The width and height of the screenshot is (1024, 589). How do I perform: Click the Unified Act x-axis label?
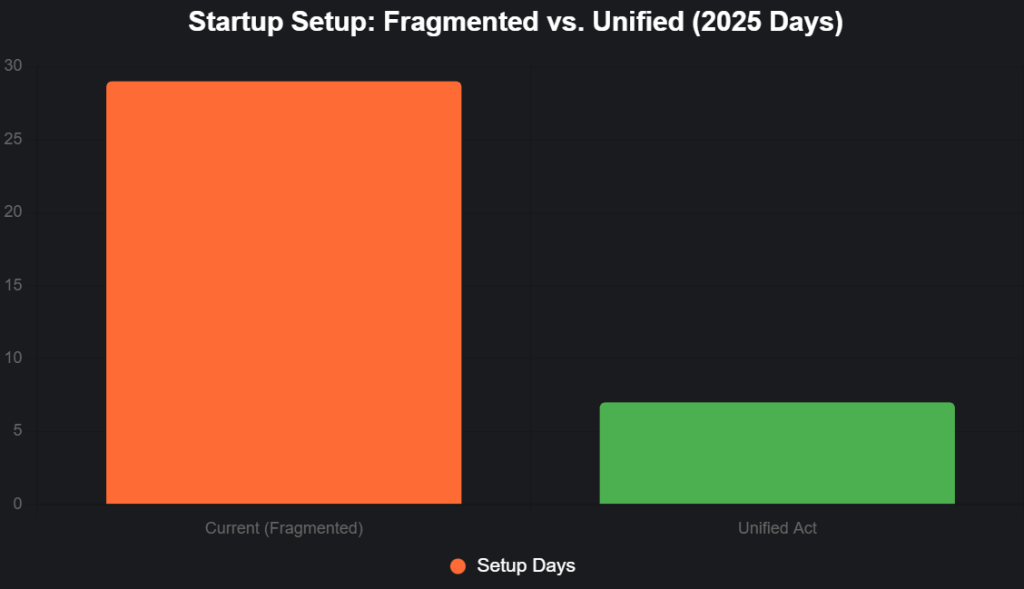(x=777, y=528)
